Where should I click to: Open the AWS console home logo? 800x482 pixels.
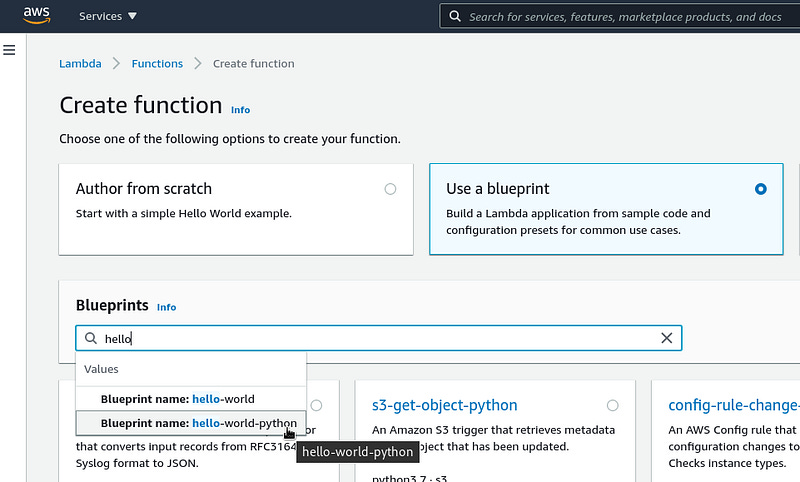pyautogui.click(x=37, y=15)
